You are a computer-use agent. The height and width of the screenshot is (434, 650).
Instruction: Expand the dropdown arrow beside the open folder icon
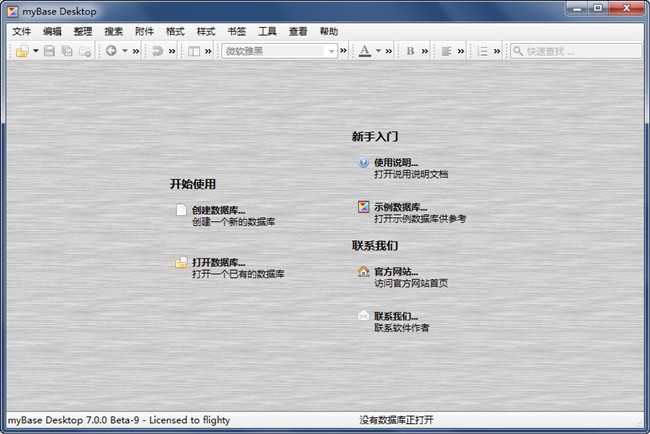point(36,51)
